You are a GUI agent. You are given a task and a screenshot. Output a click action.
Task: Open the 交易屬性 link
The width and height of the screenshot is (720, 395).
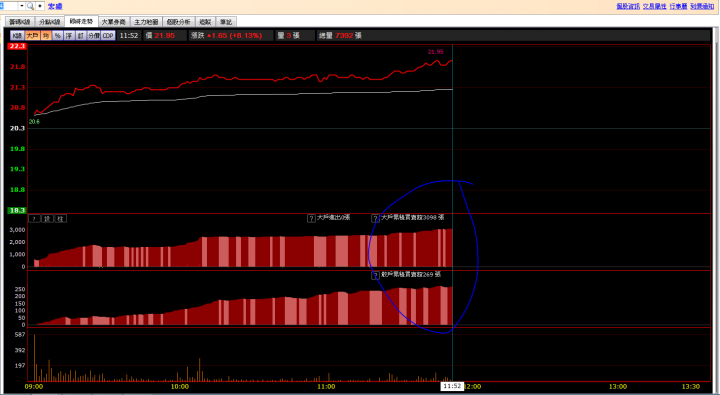(654, 6)
